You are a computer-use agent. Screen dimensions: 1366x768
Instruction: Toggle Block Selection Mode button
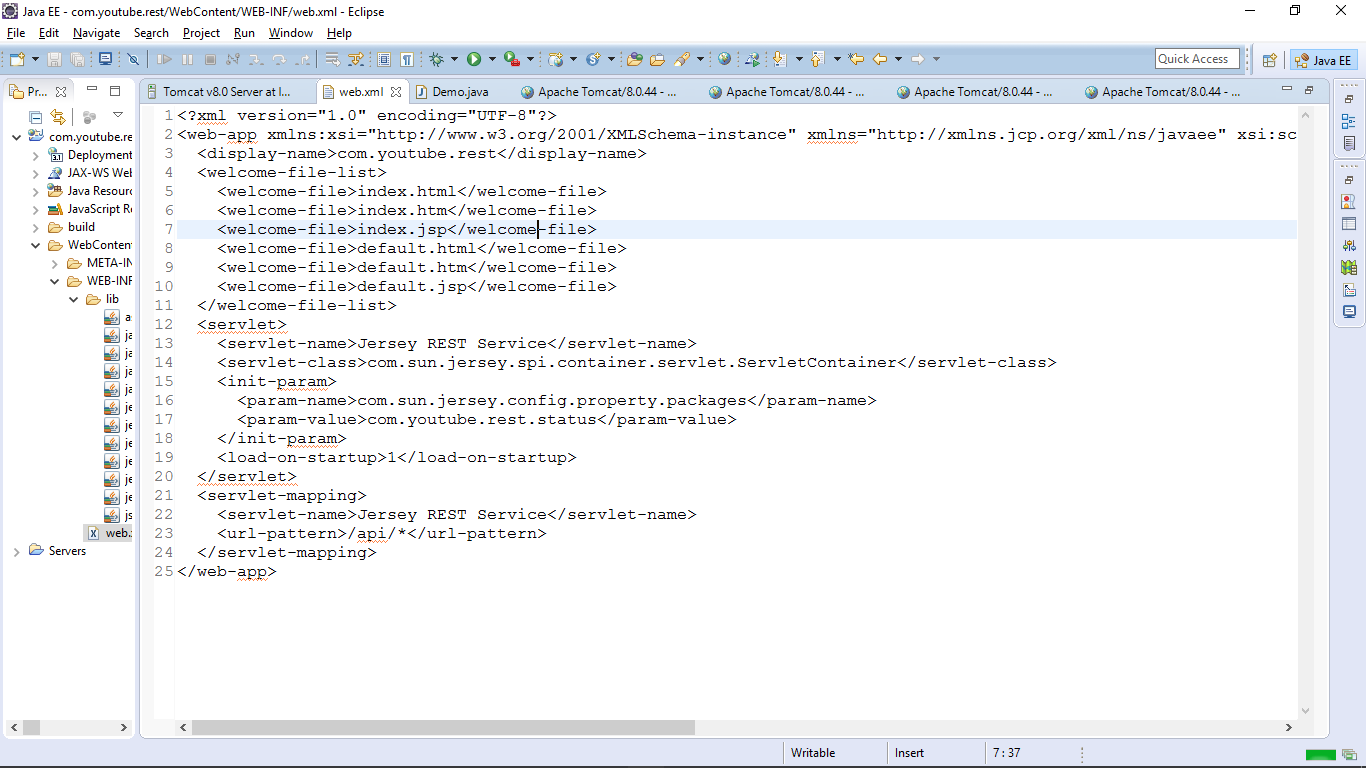[x=385, y=59]
